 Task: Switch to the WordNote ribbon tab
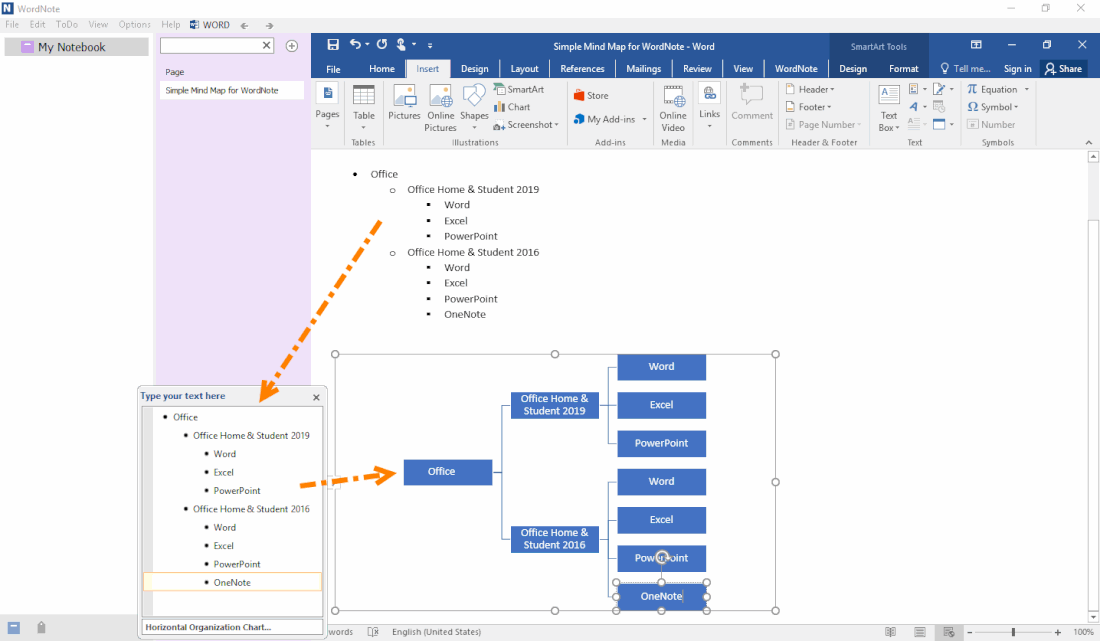[796, 69]
